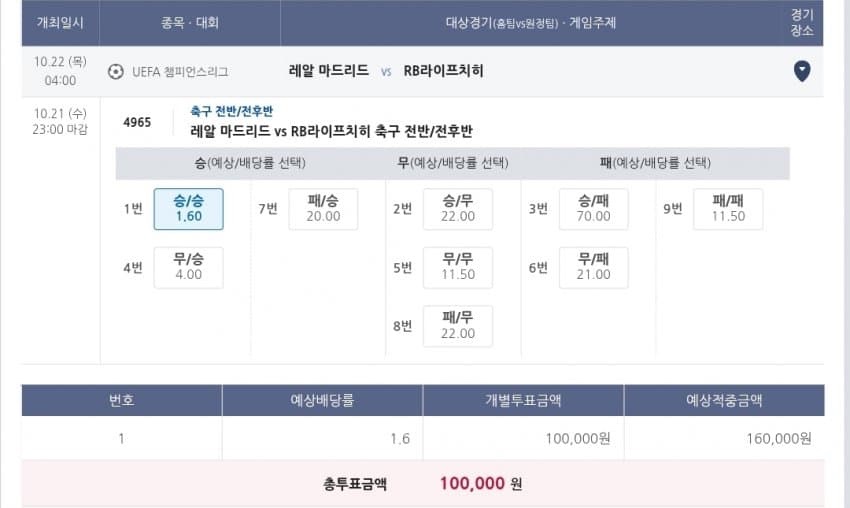This screenshot has width=850, height=508.
Task: Click the 승(예상/배당률 선택) header
Action: [x=250, y=163]
